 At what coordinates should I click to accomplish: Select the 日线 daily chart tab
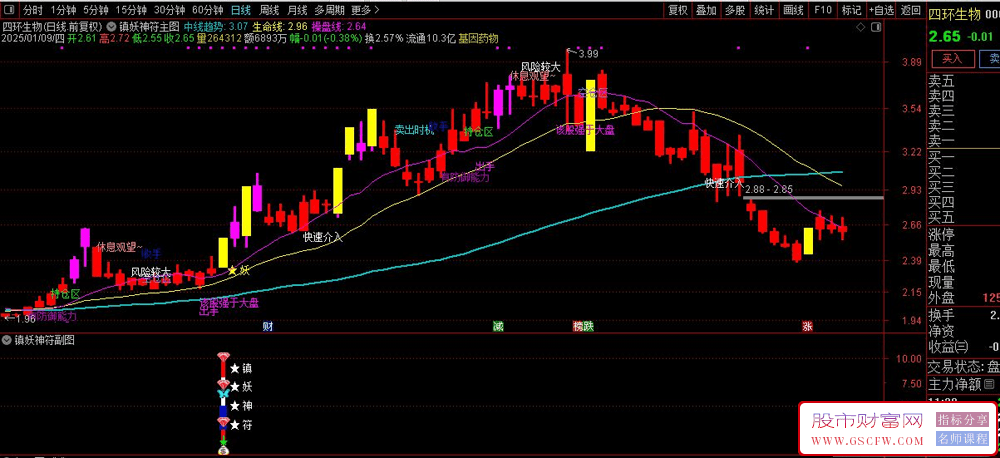(x=241, y=10)
